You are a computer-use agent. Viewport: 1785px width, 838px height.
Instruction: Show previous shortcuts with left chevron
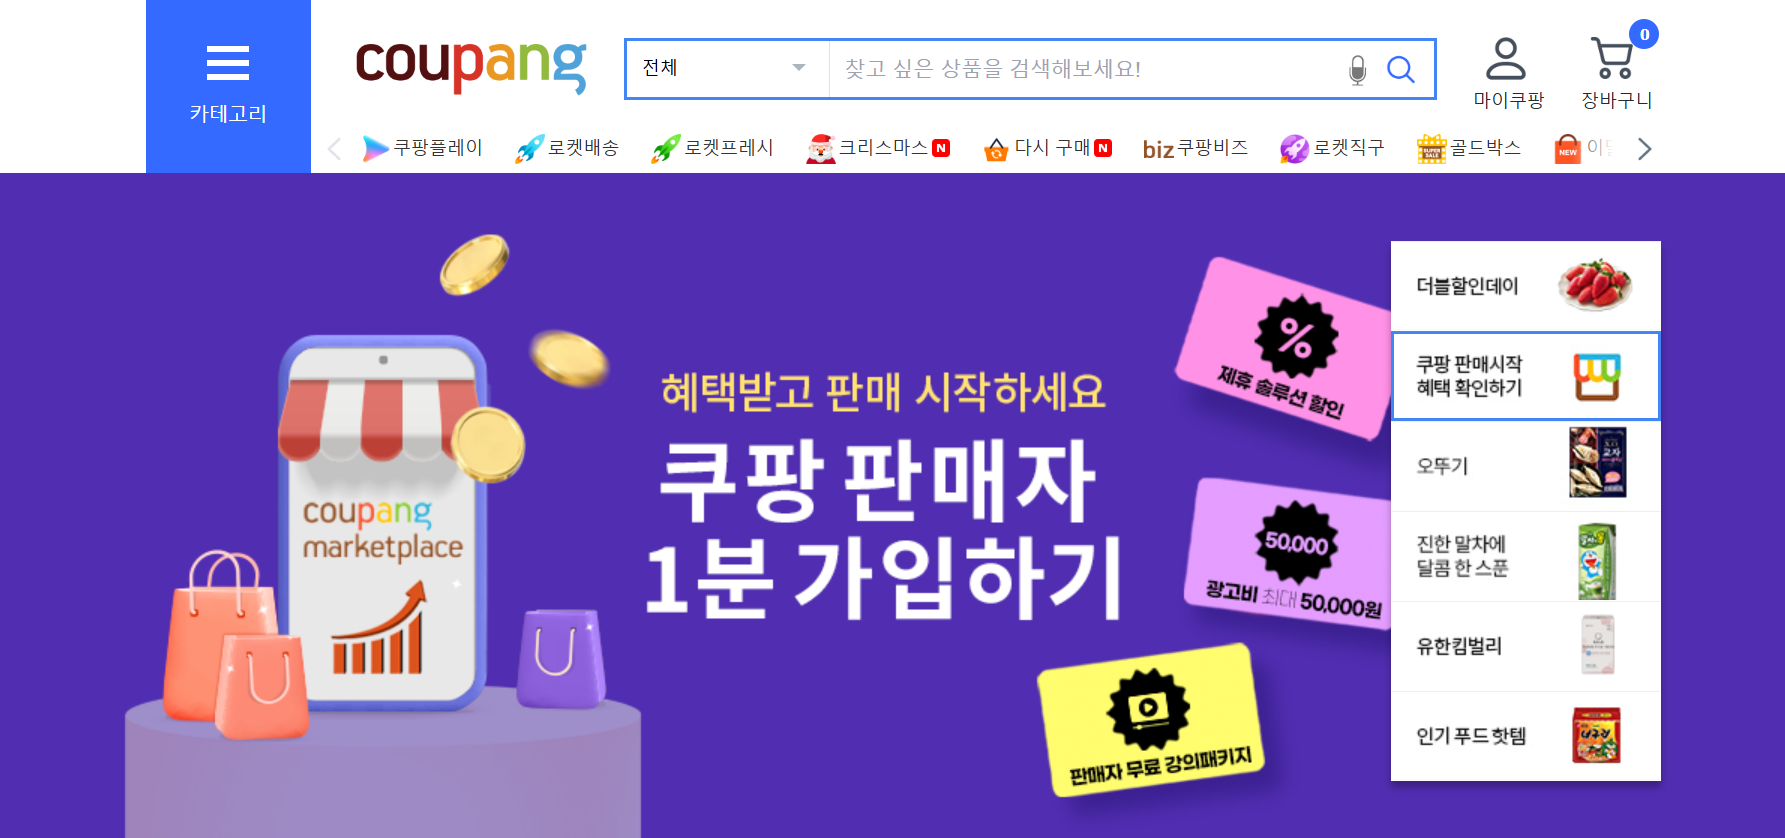[x=335, y=148]
